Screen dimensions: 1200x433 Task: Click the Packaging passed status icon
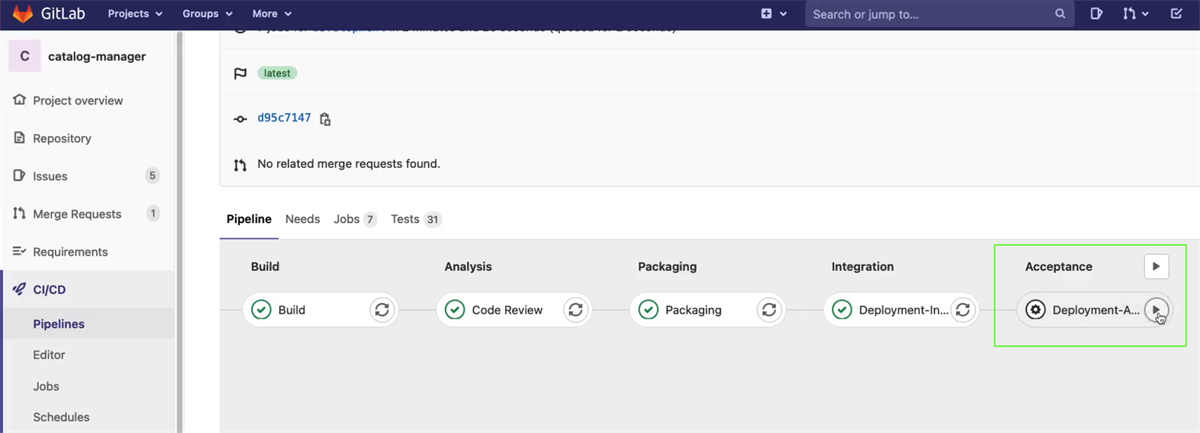(648, 310)
